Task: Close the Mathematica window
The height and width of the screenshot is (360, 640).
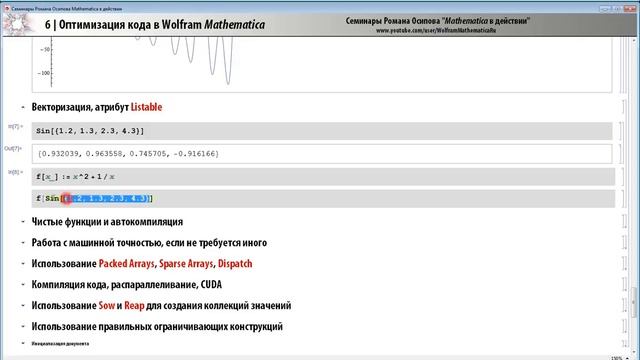Action: coord(629,8)
